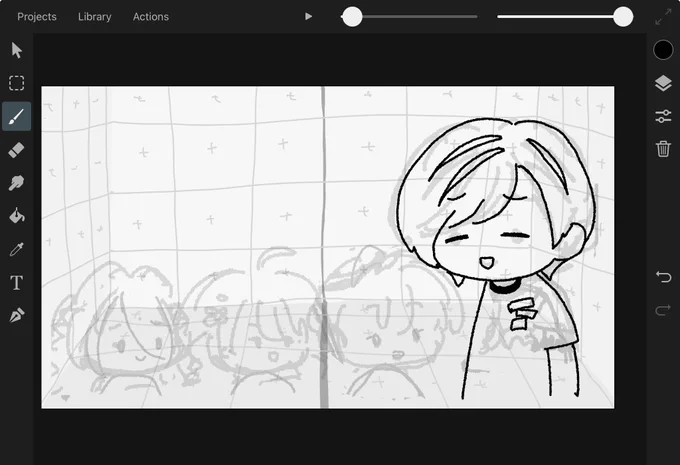Select the arrow pointer tool

tap(16, 50)
